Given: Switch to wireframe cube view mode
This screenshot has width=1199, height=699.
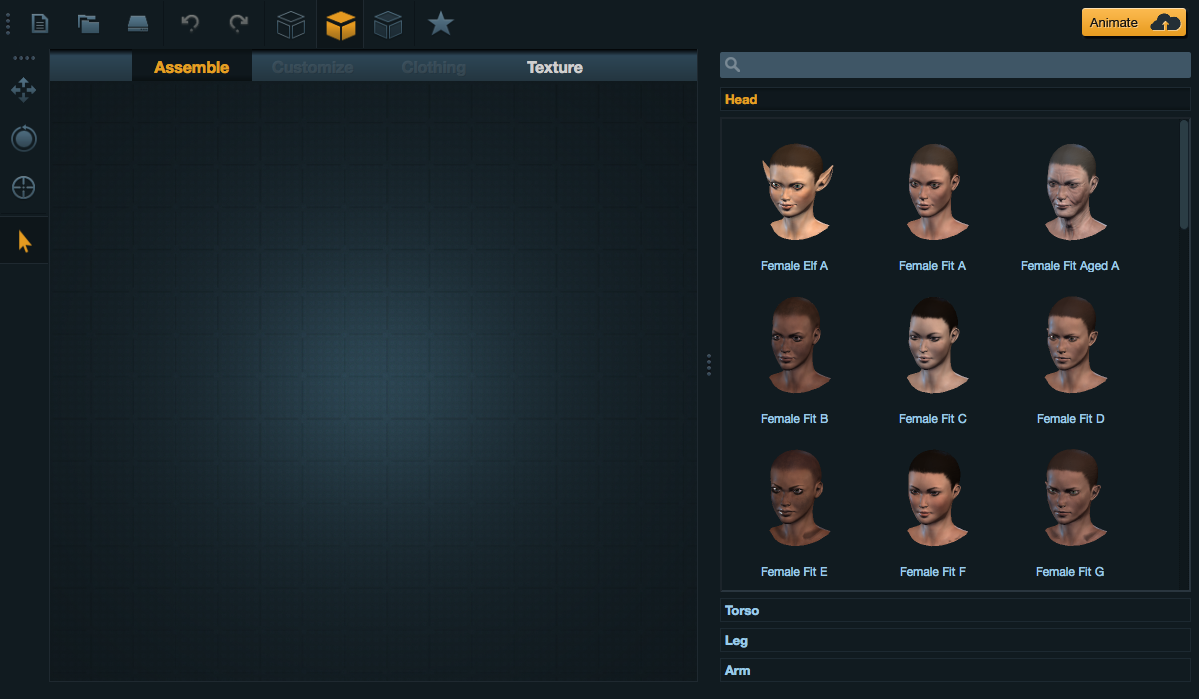Looking at the screenshot, I should pos(291,24).
